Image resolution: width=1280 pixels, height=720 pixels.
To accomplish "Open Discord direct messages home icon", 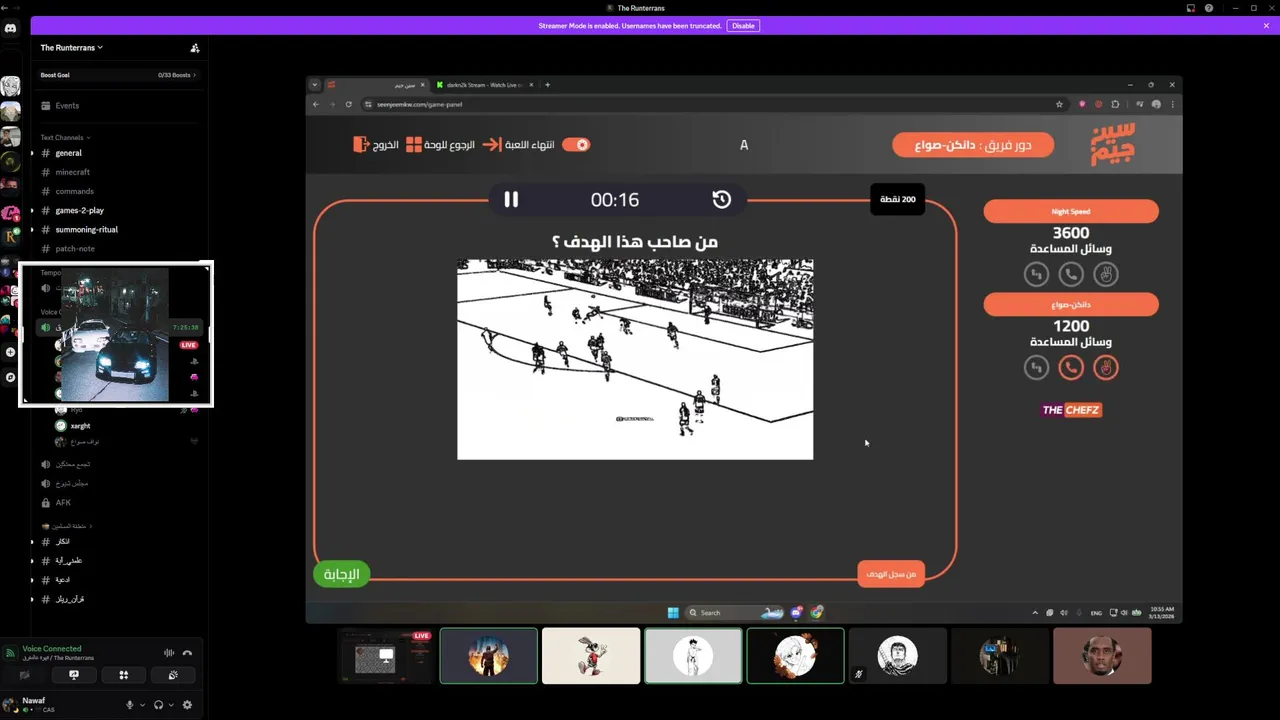I will [x=10, y=29].
